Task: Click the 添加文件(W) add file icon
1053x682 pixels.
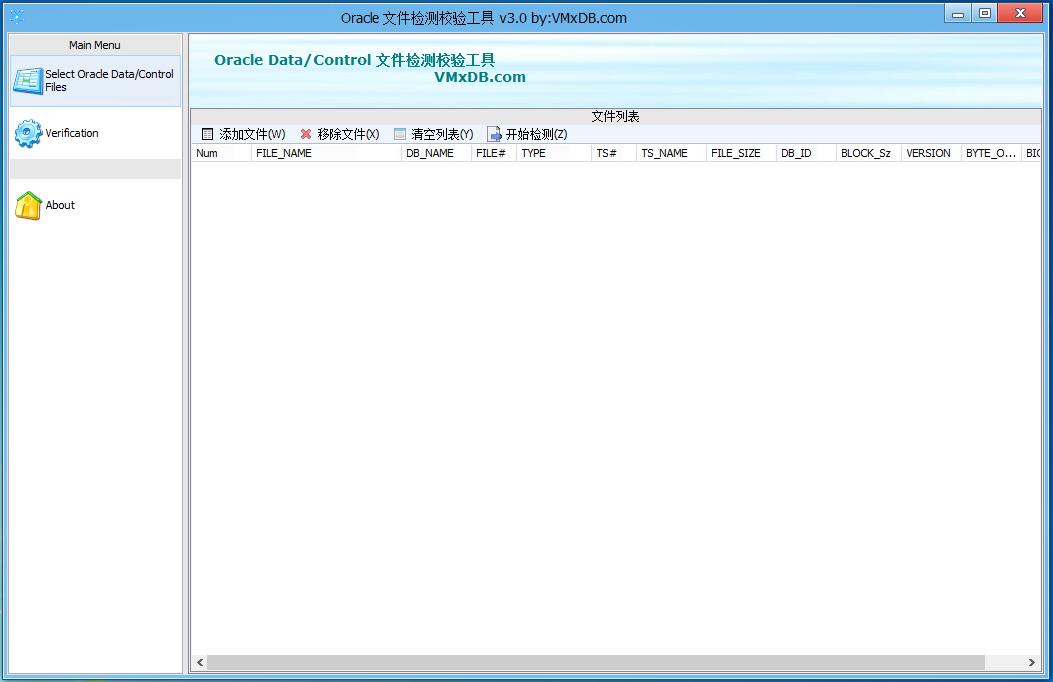Action: pyautogui.click(x=207, y=133)
